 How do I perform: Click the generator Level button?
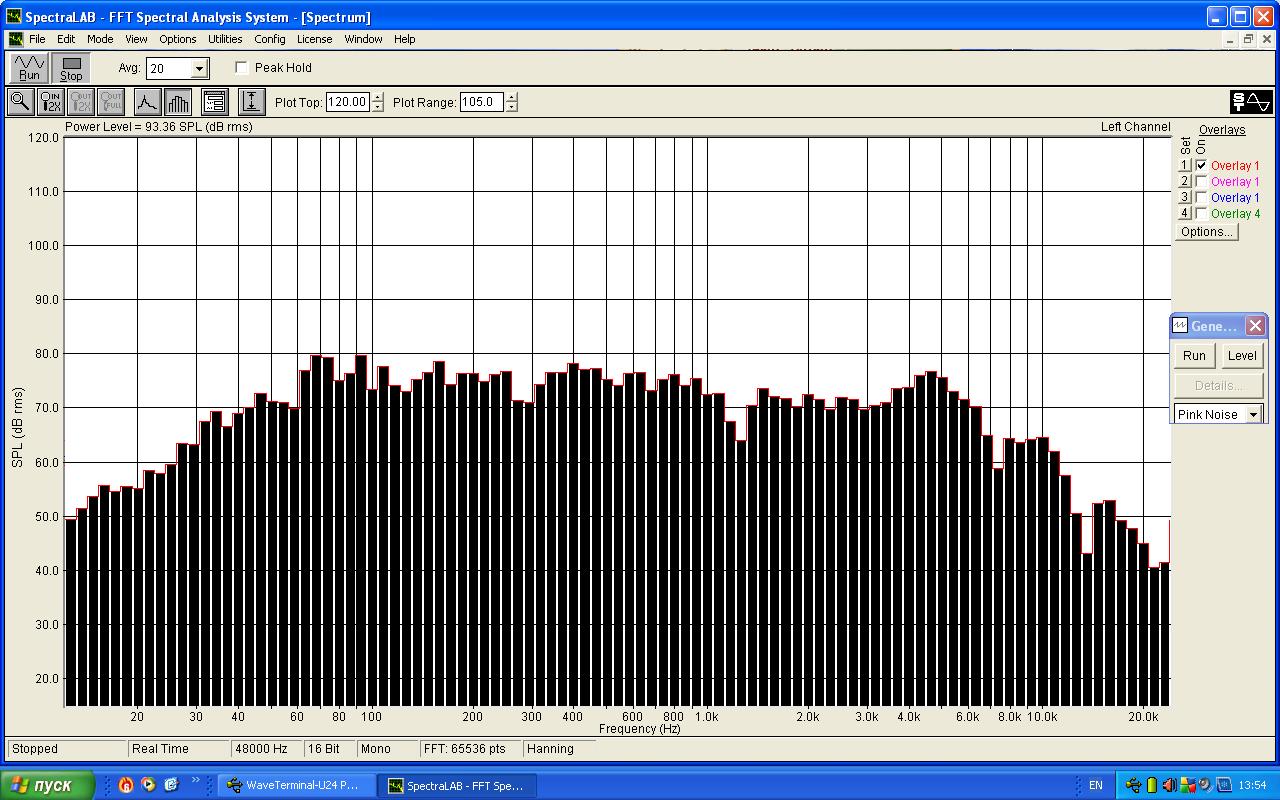coord(1241,356)
